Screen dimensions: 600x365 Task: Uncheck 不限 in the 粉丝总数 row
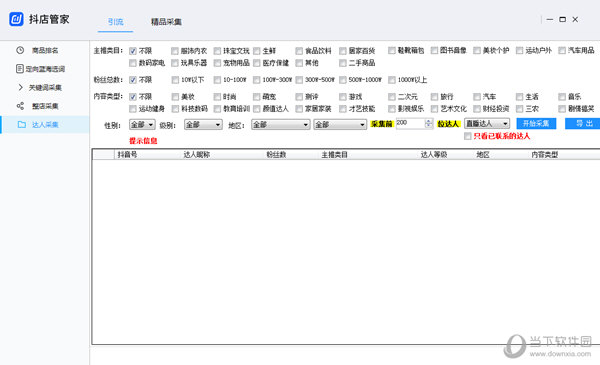coord(133,80)
